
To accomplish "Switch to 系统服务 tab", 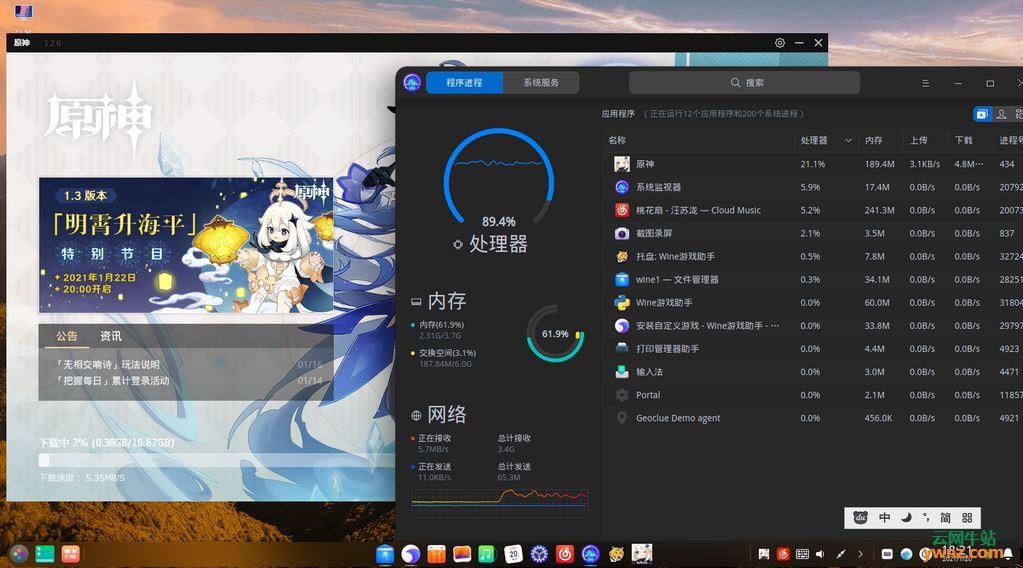I will click(541, 83).
